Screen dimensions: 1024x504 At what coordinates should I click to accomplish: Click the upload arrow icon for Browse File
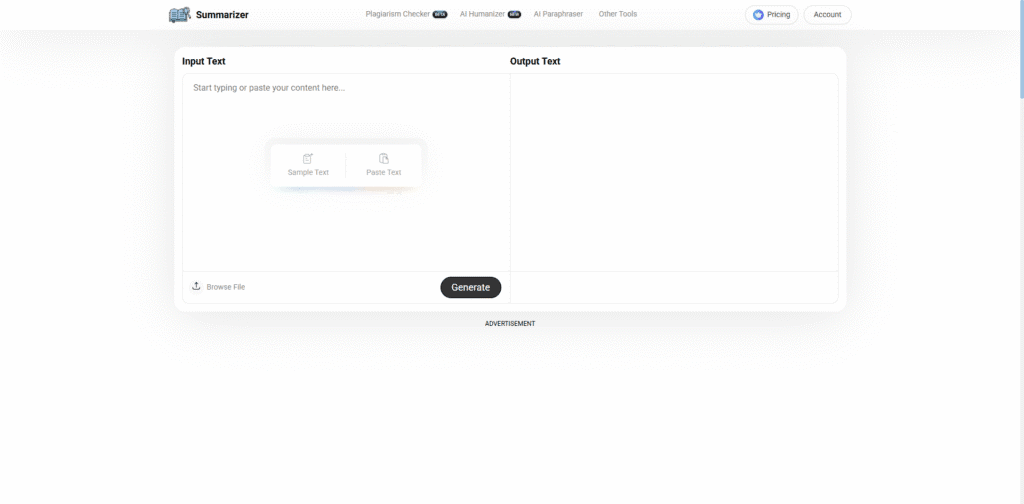coord(196,286)
